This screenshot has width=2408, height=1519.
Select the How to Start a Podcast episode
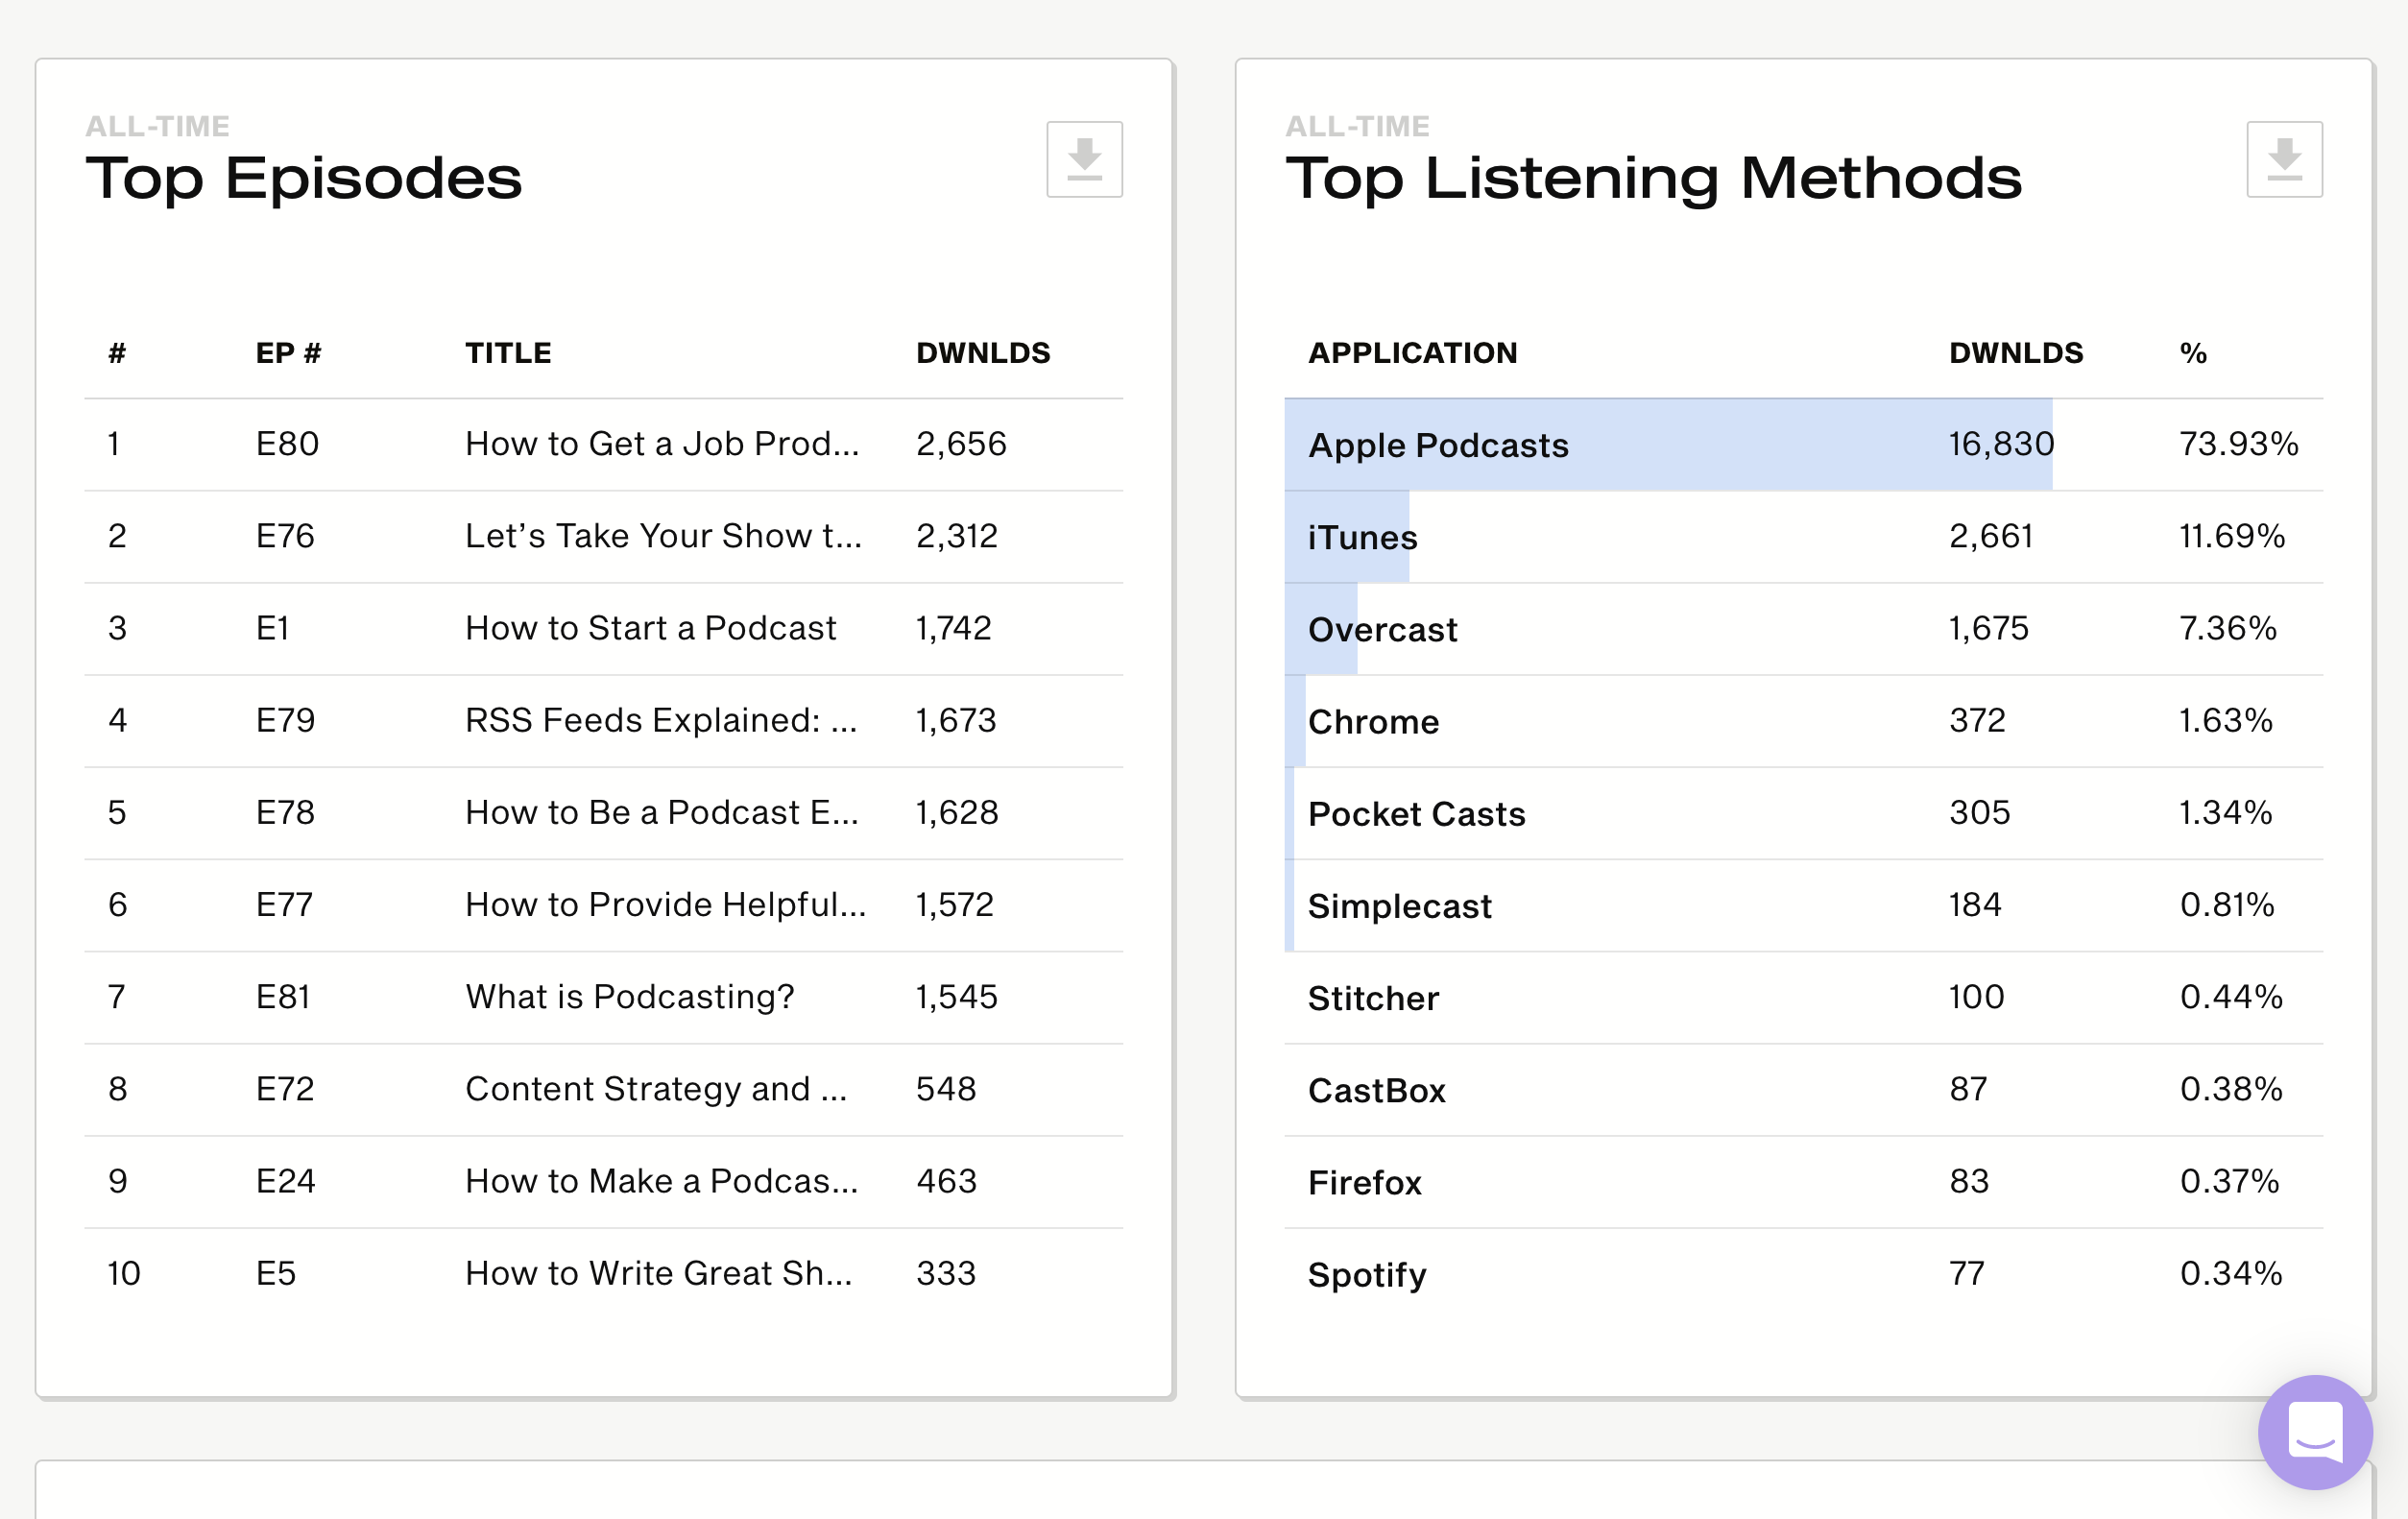click(x=650, y=628)
